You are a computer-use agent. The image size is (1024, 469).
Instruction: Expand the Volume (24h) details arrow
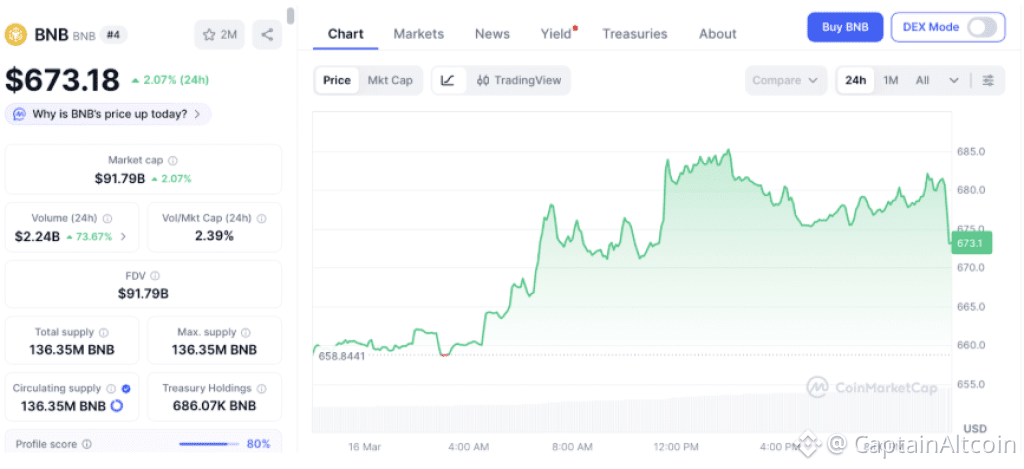(x=123, y=237)
